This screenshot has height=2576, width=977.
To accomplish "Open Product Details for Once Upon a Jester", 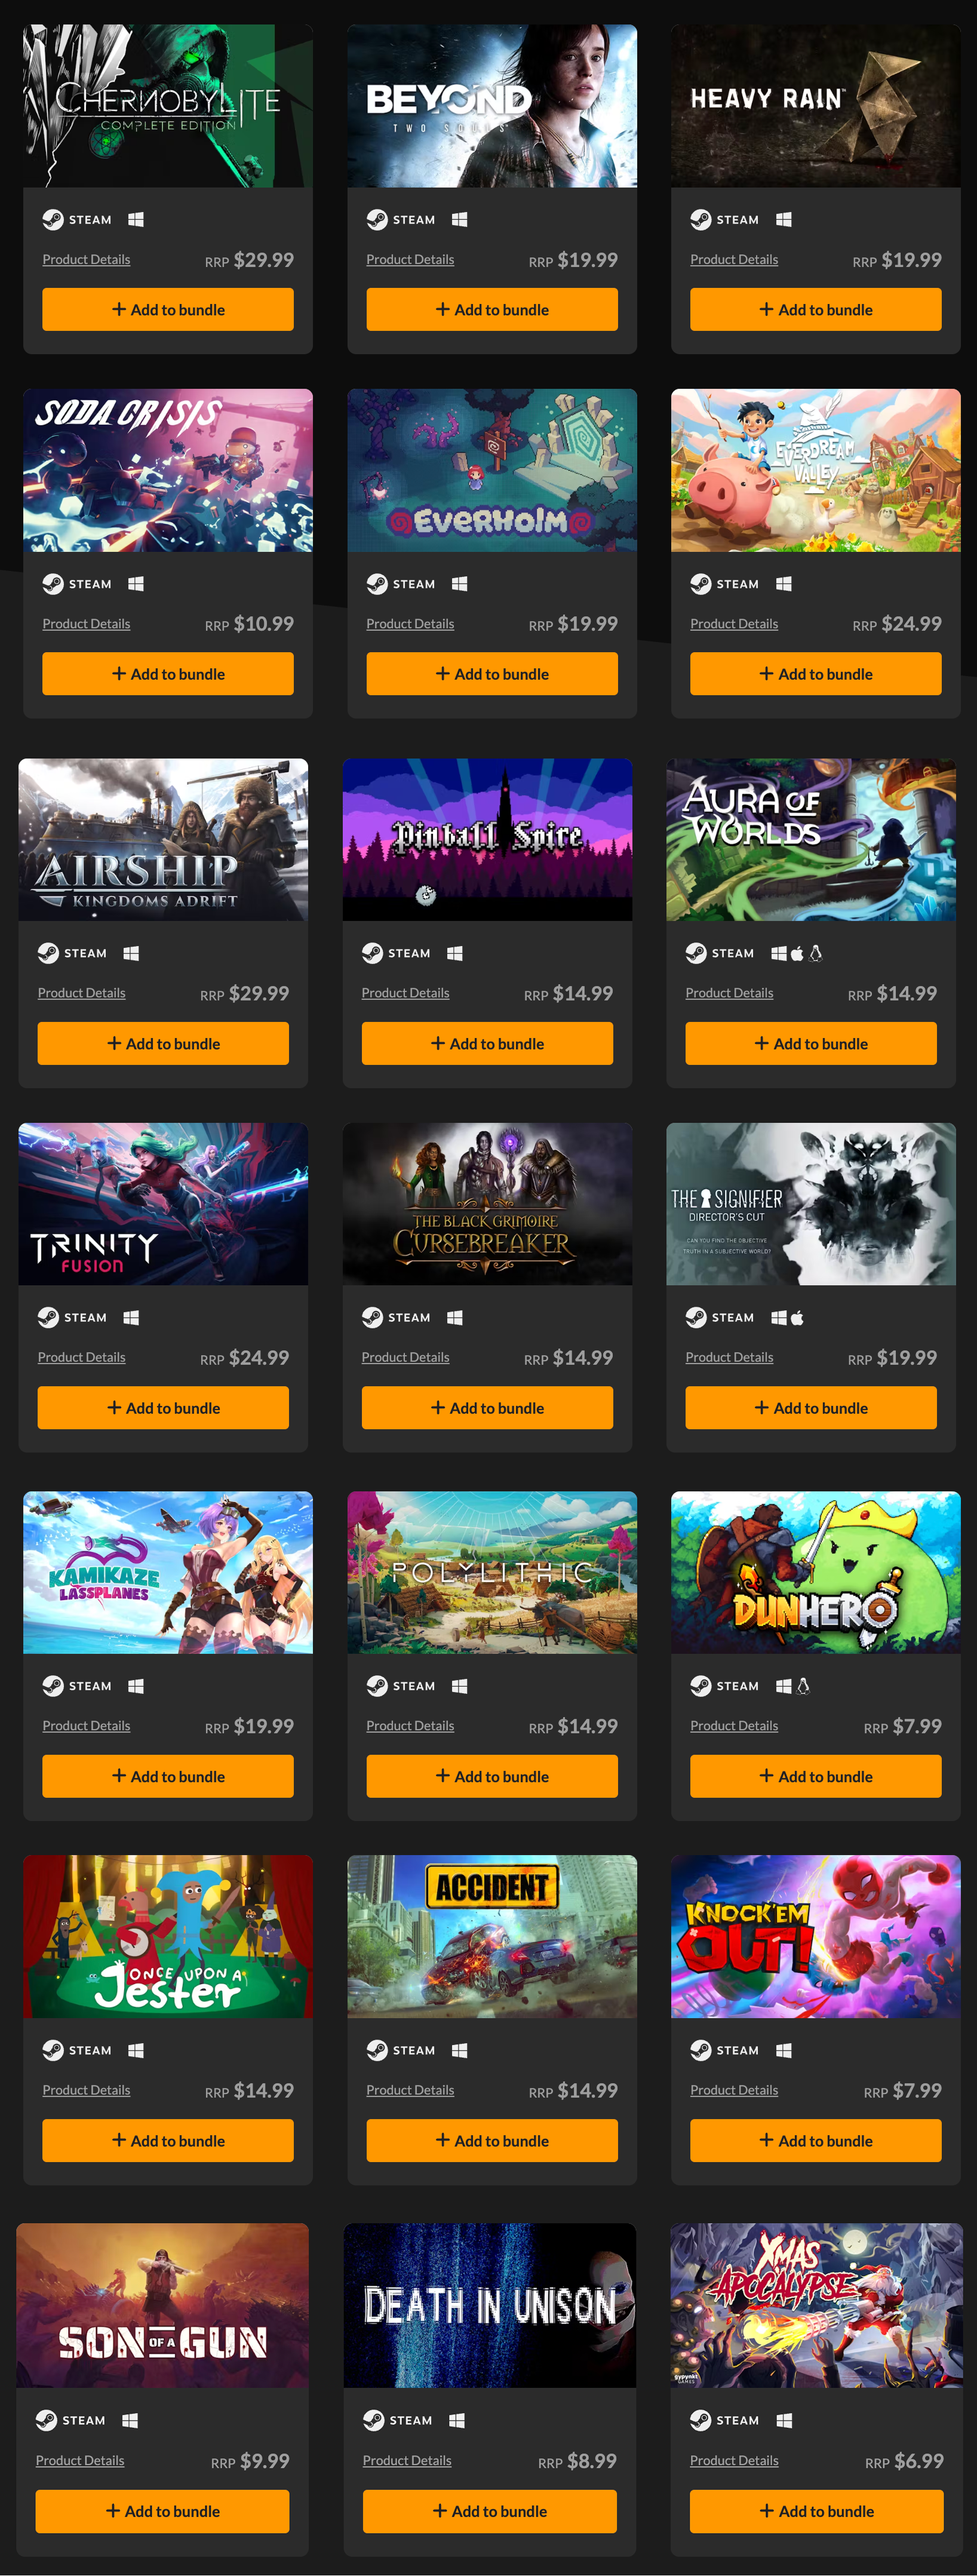I will (86, 2090).
